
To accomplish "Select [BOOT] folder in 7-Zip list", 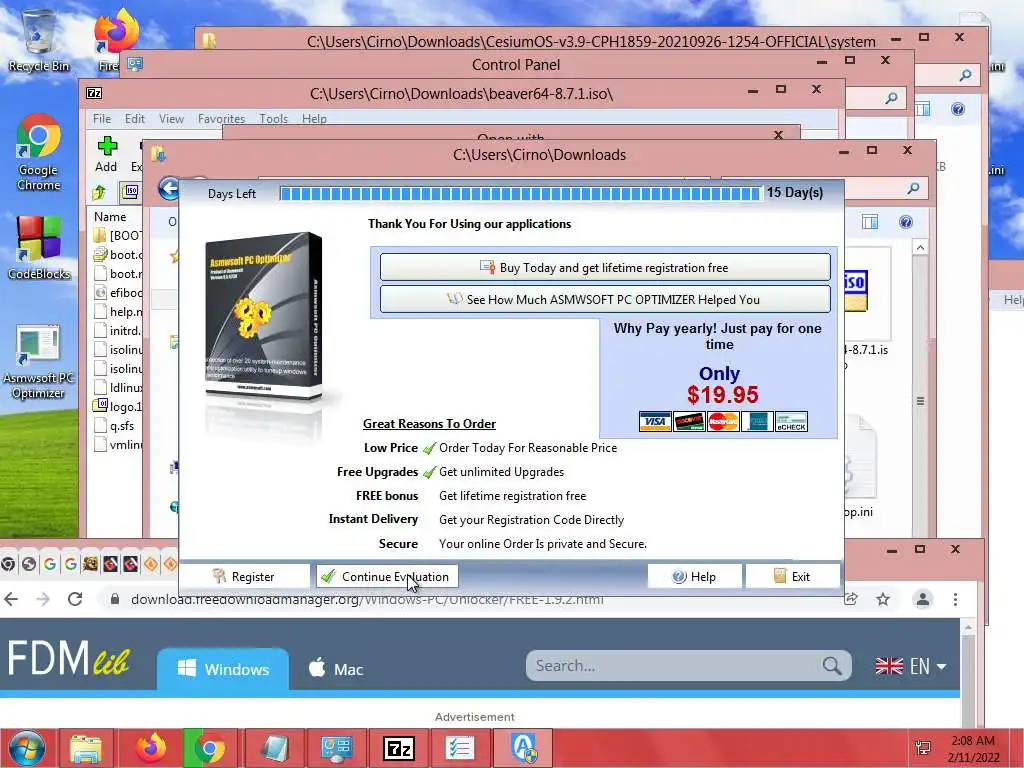I will tap(119, 235).
